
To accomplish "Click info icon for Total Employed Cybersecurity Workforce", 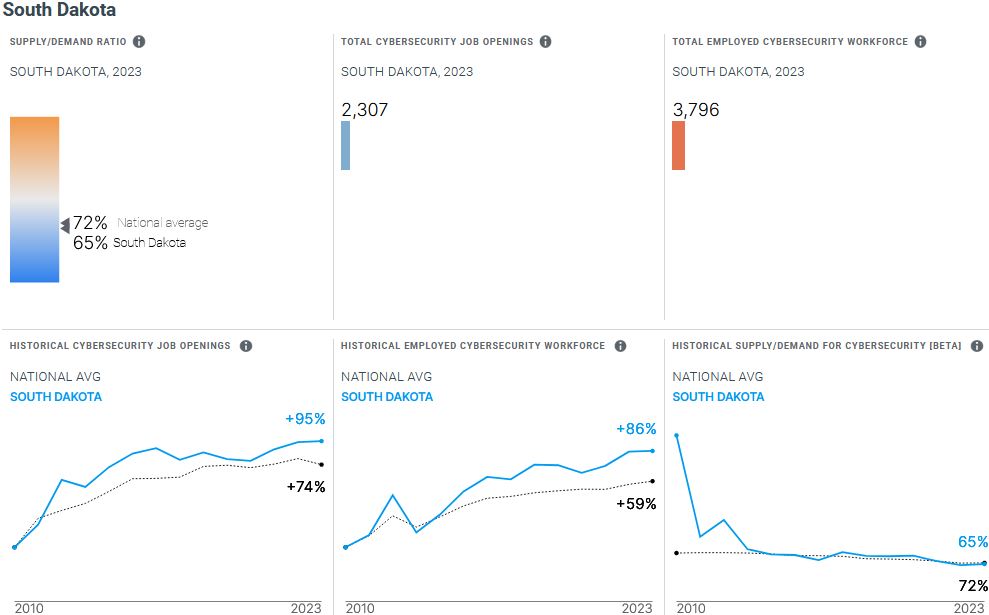I will (920, 42).
